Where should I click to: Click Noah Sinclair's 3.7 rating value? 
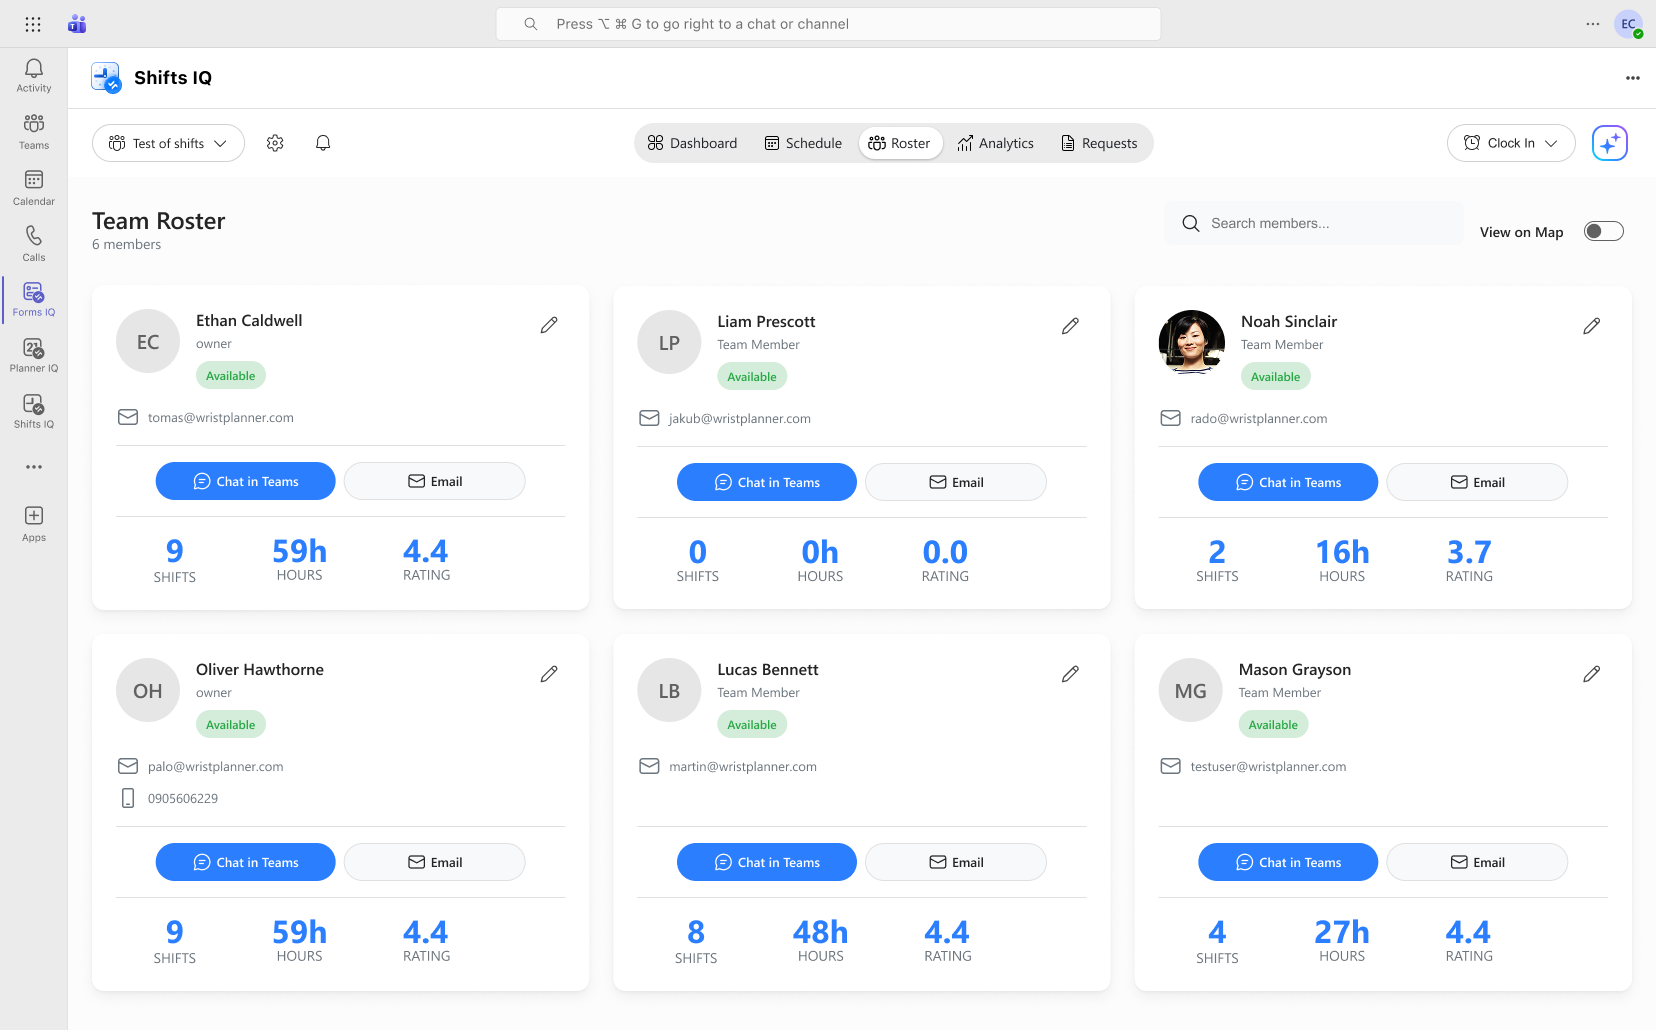(x=1469, y=552)
